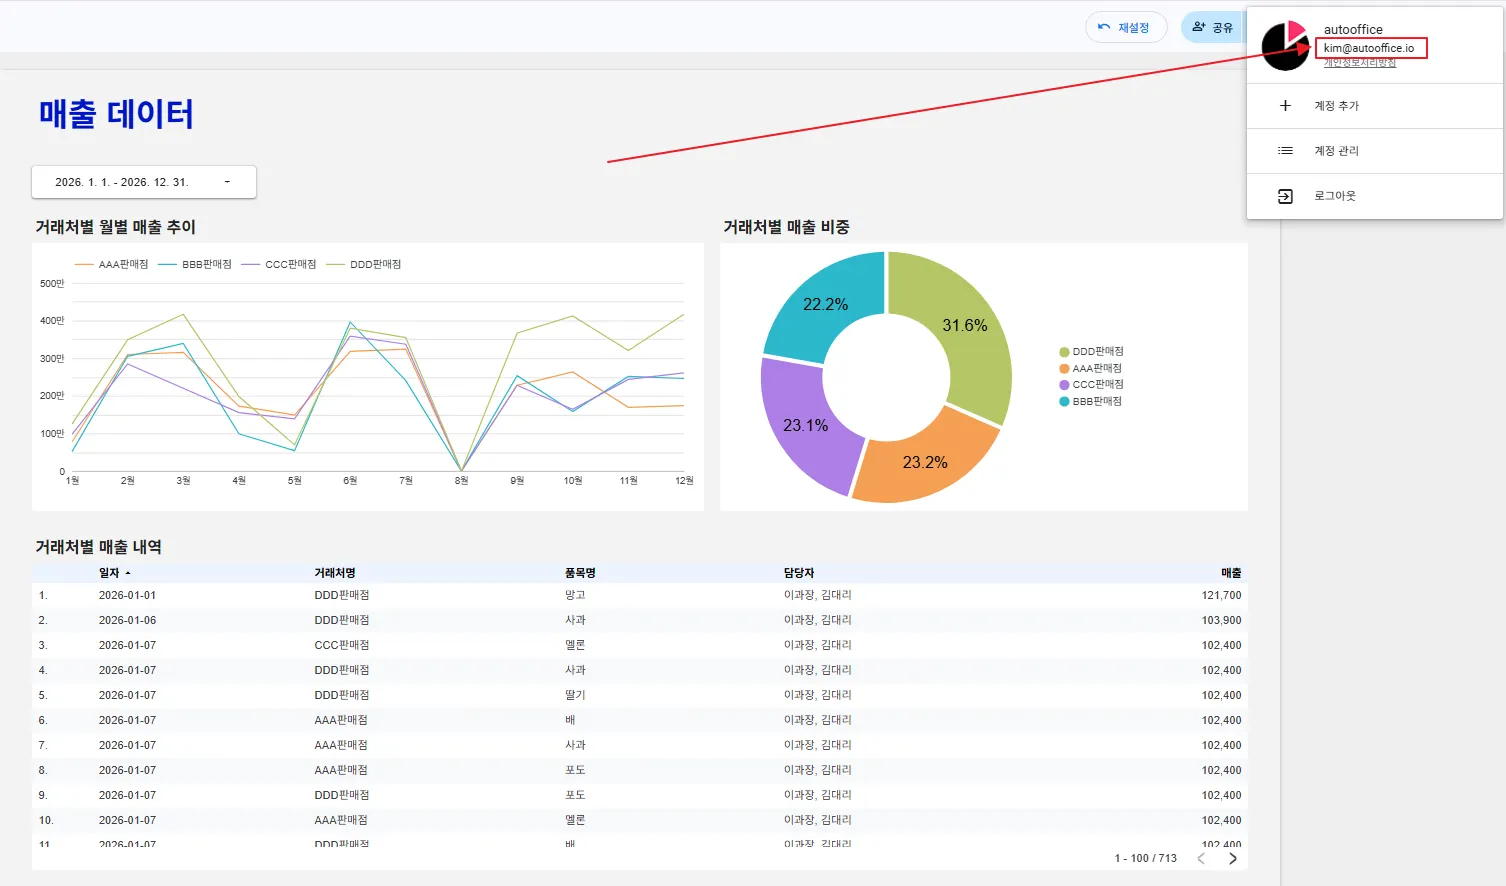Select 계정 관리 in the account menu

[x=1375, y=151]
